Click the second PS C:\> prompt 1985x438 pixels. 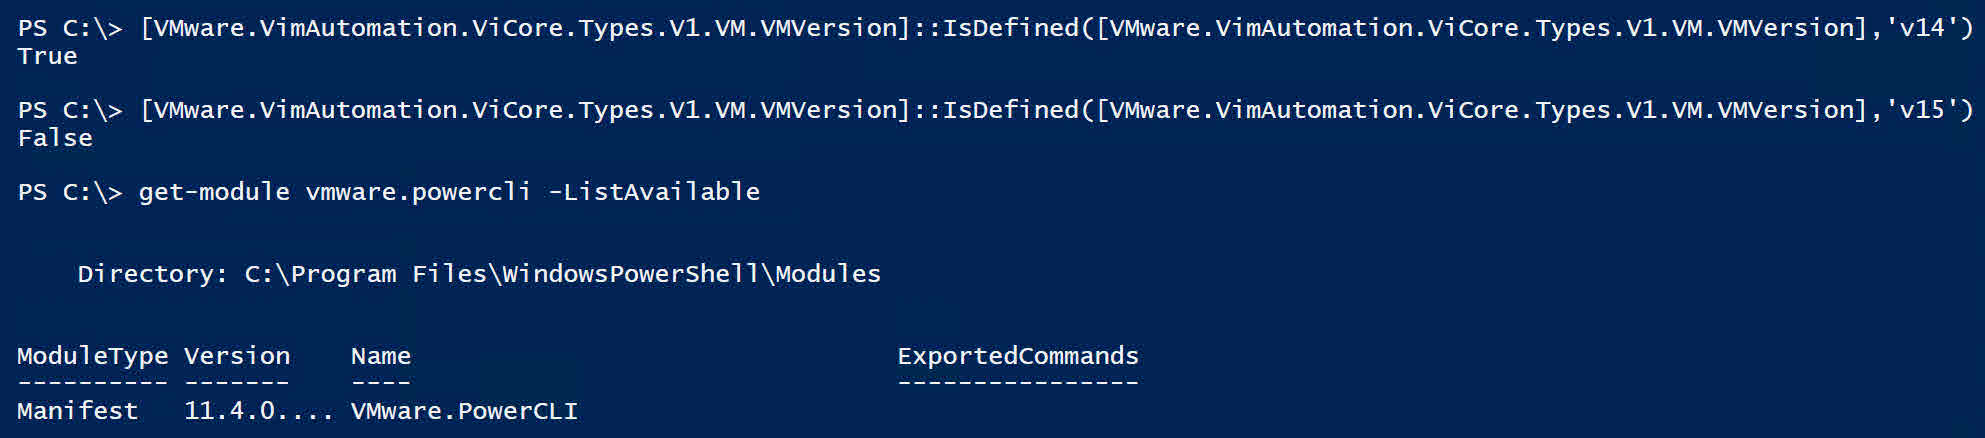pyautogui.click(x=70, y=109)
